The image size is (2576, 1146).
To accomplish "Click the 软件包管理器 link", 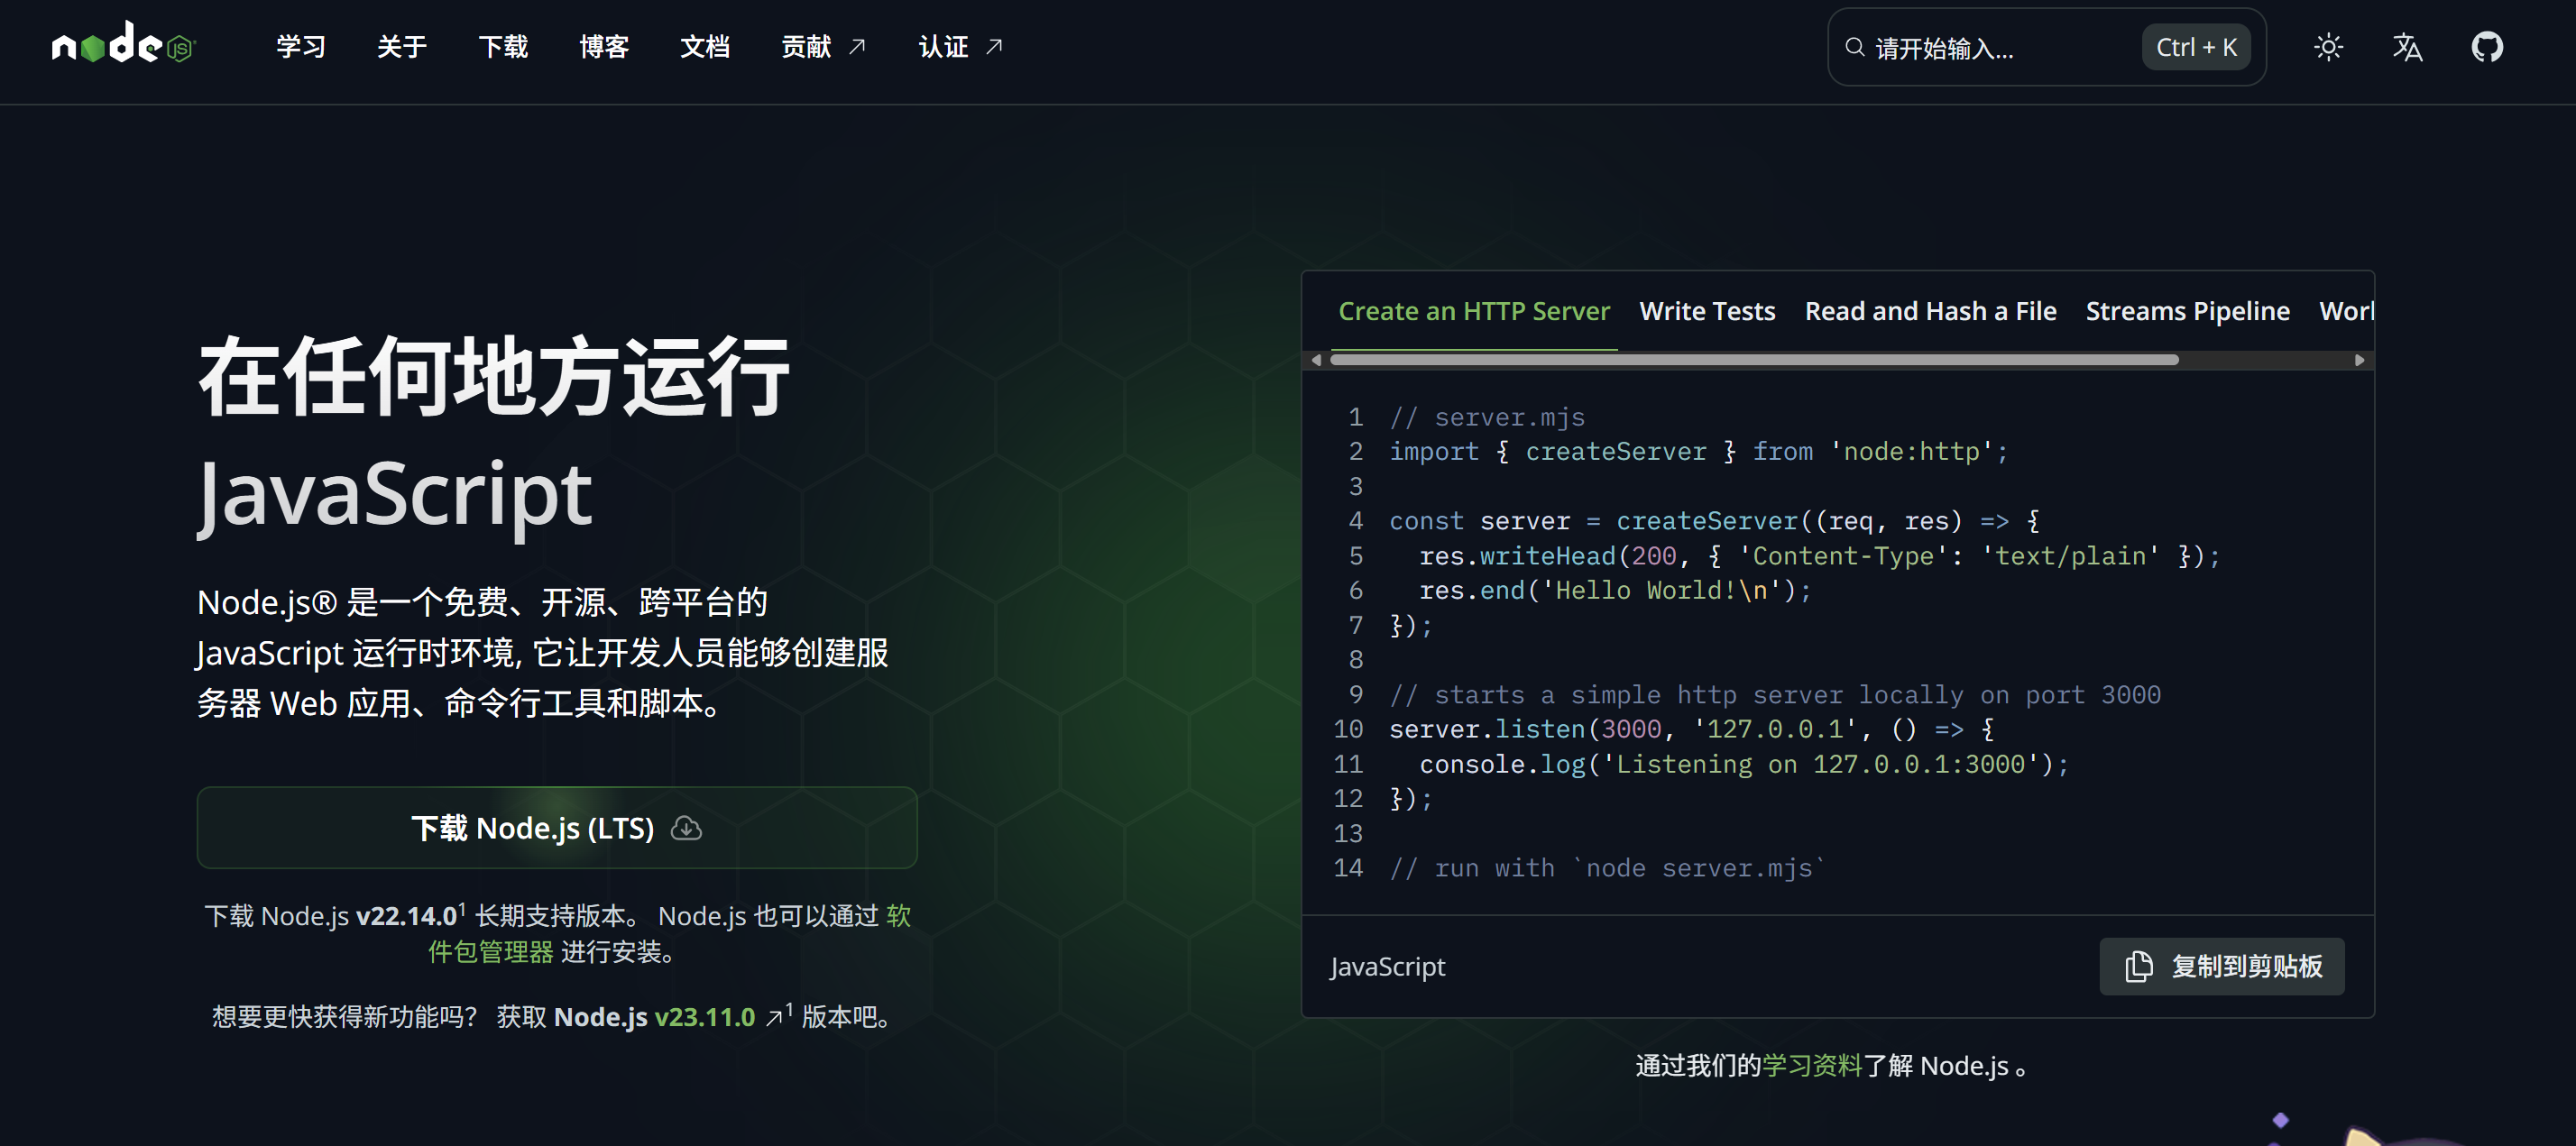I will point(490,951).
